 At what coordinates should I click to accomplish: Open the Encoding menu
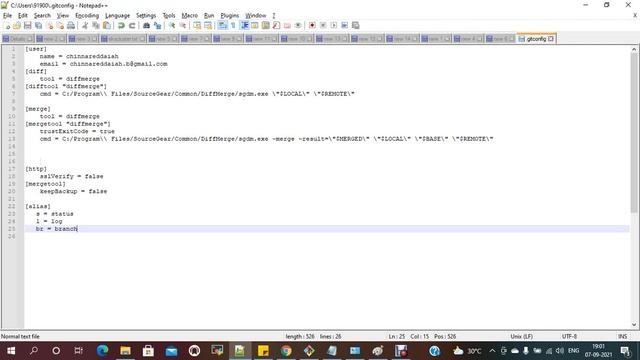87,16
